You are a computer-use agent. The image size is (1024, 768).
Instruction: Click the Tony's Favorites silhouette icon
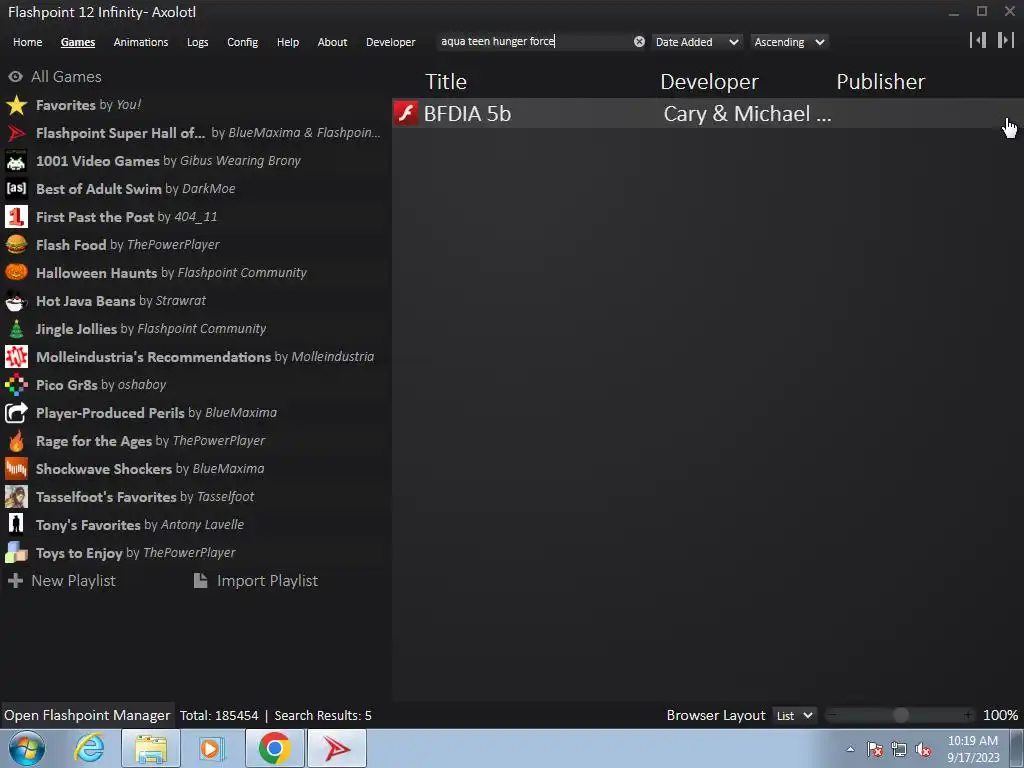[x=16, y=525]
